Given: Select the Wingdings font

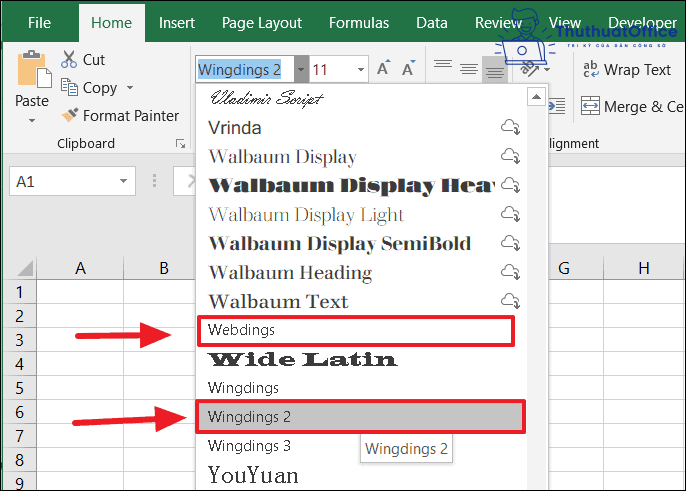Looking at the screenshot, I should coord(361,388).
